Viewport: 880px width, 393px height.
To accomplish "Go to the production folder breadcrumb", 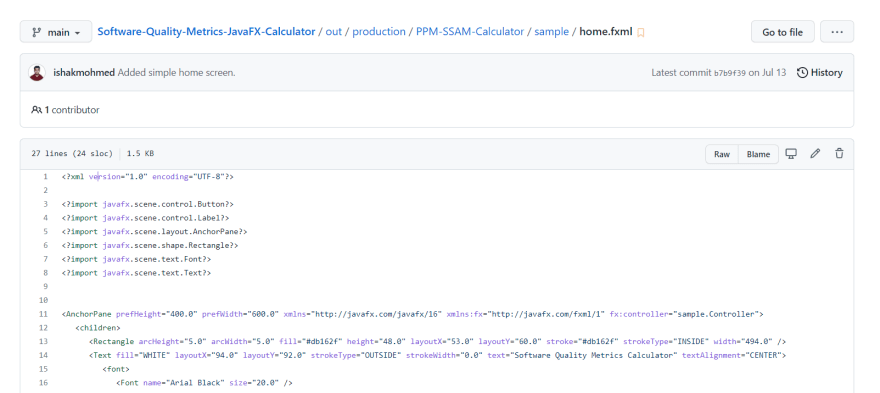I will tap(379, 31).
